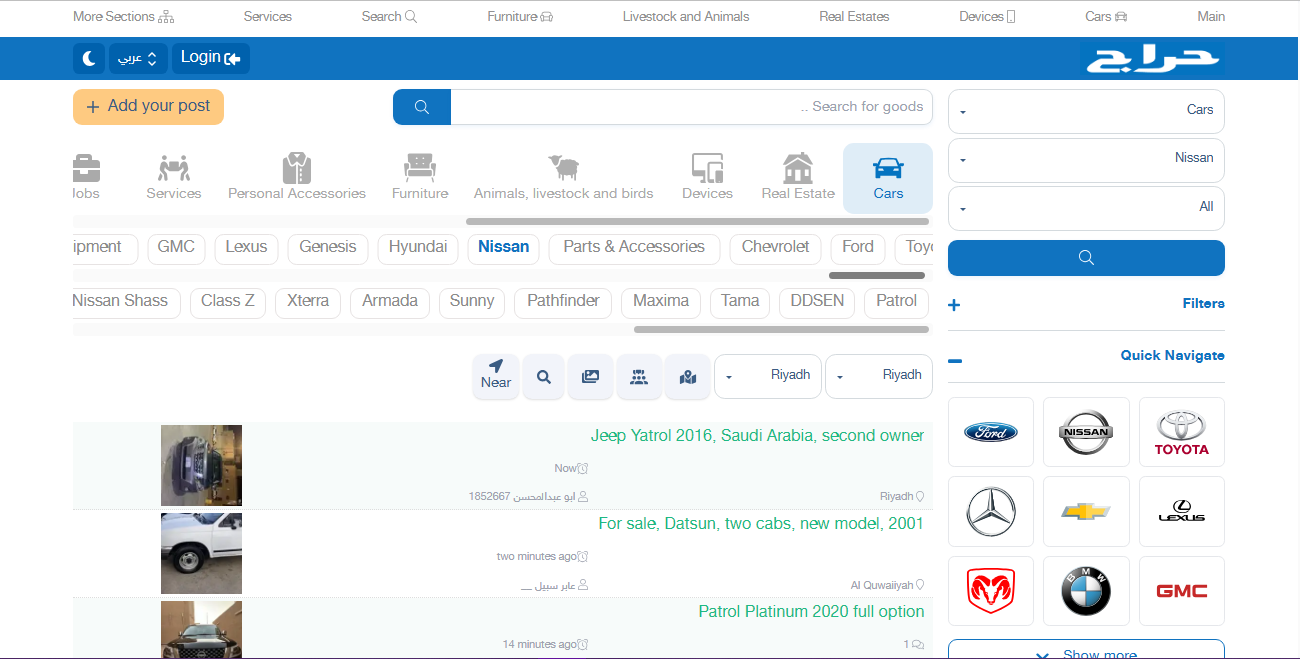Select the Real Estate category icon
Image resolution: width=1300 pixels, height=659 pixels.
click(x=798, y=178)
